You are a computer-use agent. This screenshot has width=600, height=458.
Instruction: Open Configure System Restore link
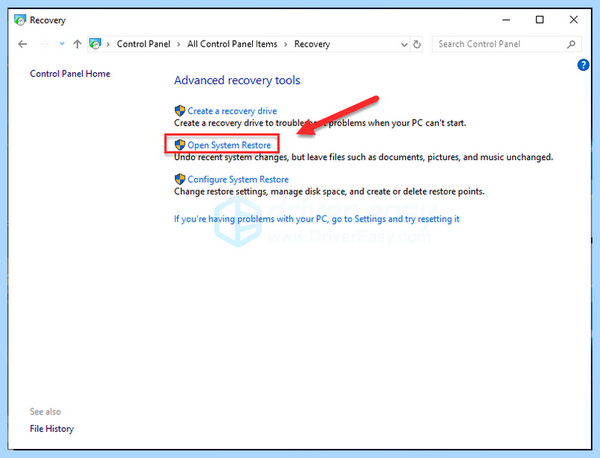pyautogui.click(x=238, y=179)
